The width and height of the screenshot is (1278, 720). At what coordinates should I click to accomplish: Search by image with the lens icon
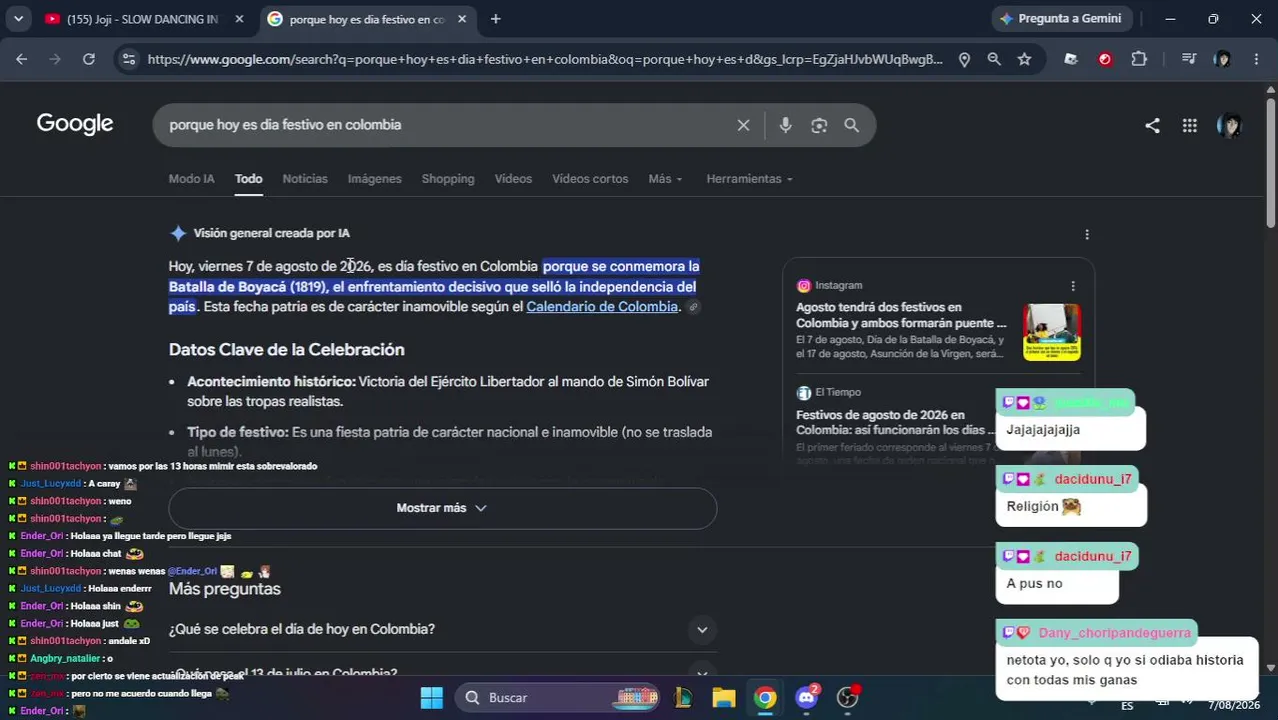point(819,125)
